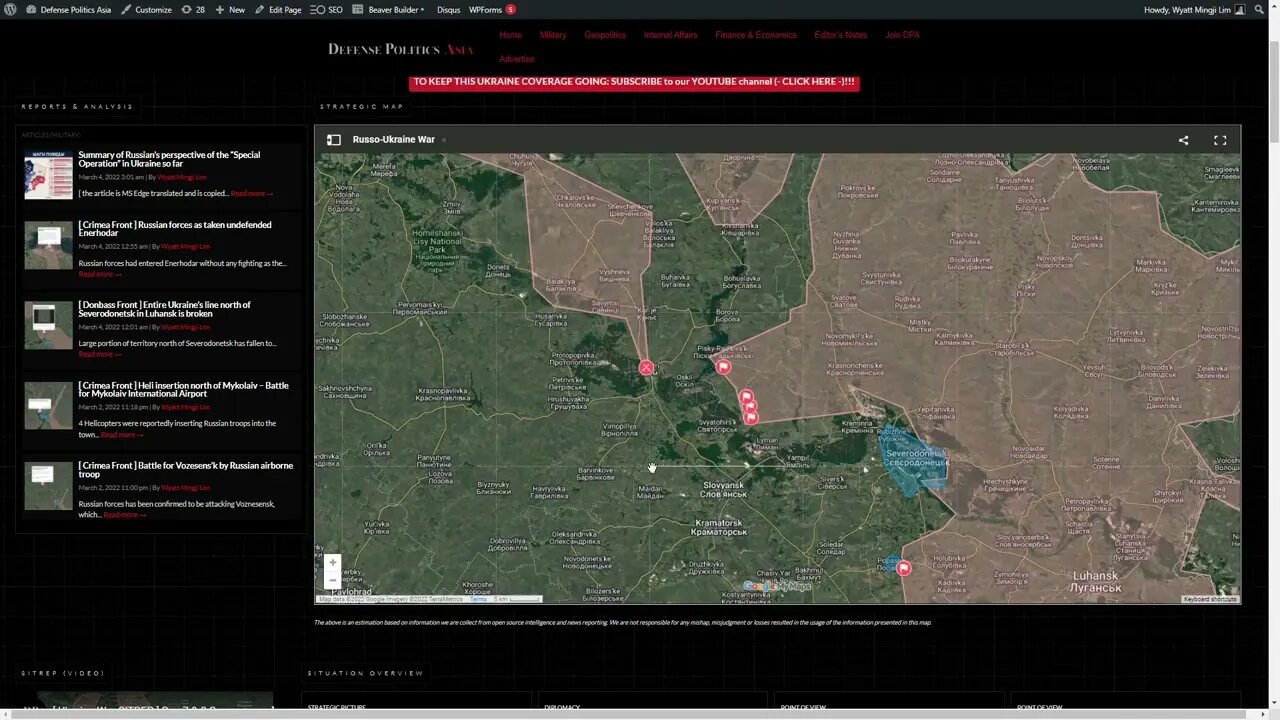Open Battle for Vozesens'k by airborne title
The width and height of the screenshot is (1280, 720).
(186, 469)
